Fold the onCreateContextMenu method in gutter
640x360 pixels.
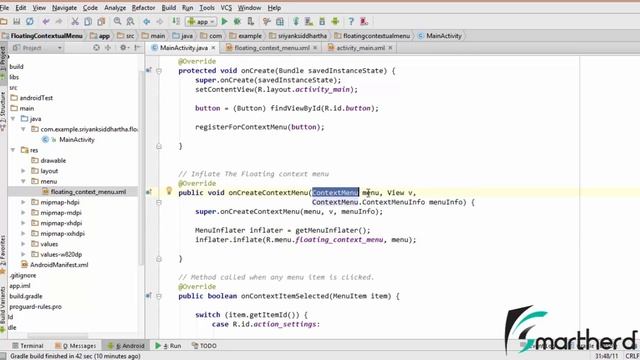click(159, 202)
